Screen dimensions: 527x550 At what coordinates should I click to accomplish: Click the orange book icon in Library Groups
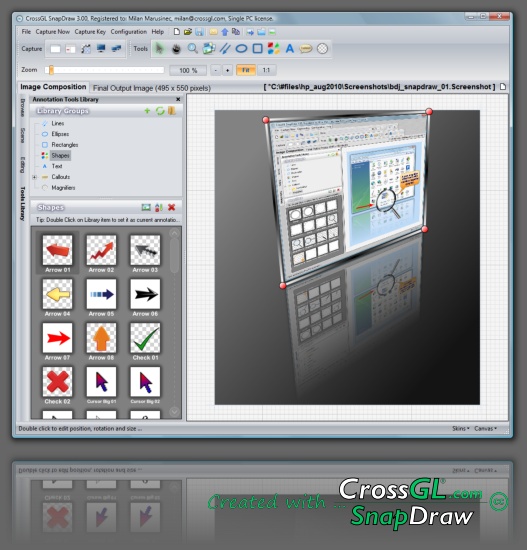[172, 111]
